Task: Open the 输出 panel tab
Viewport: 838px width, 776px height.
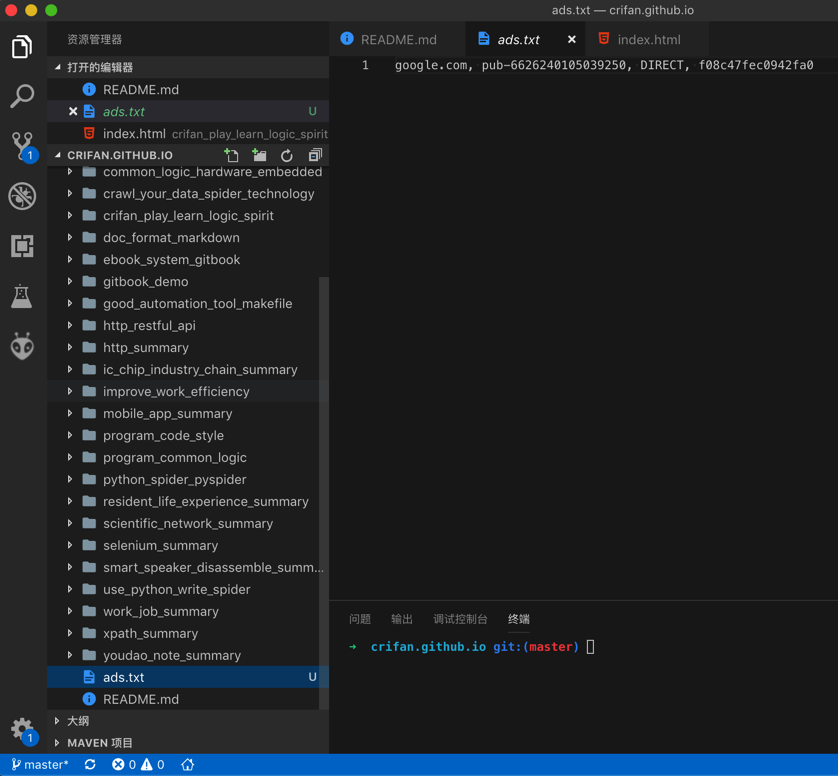Action: (x=401, y=619)
